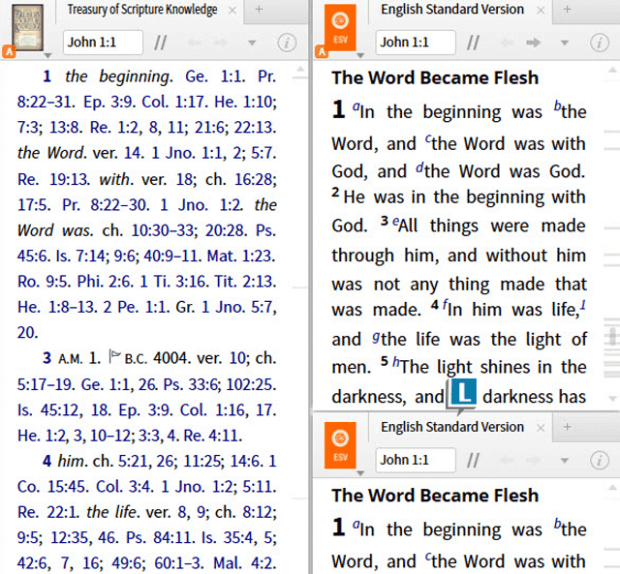Open info icon in bottom ESV panel
620x574 pixels.
click(599, 460)
